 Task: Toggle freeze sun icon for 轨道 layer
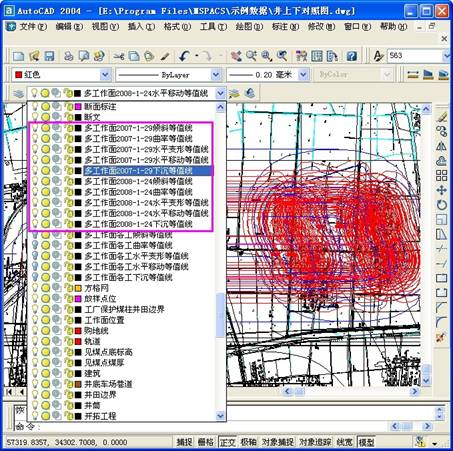pyautogui.click(x=46, y=341)
